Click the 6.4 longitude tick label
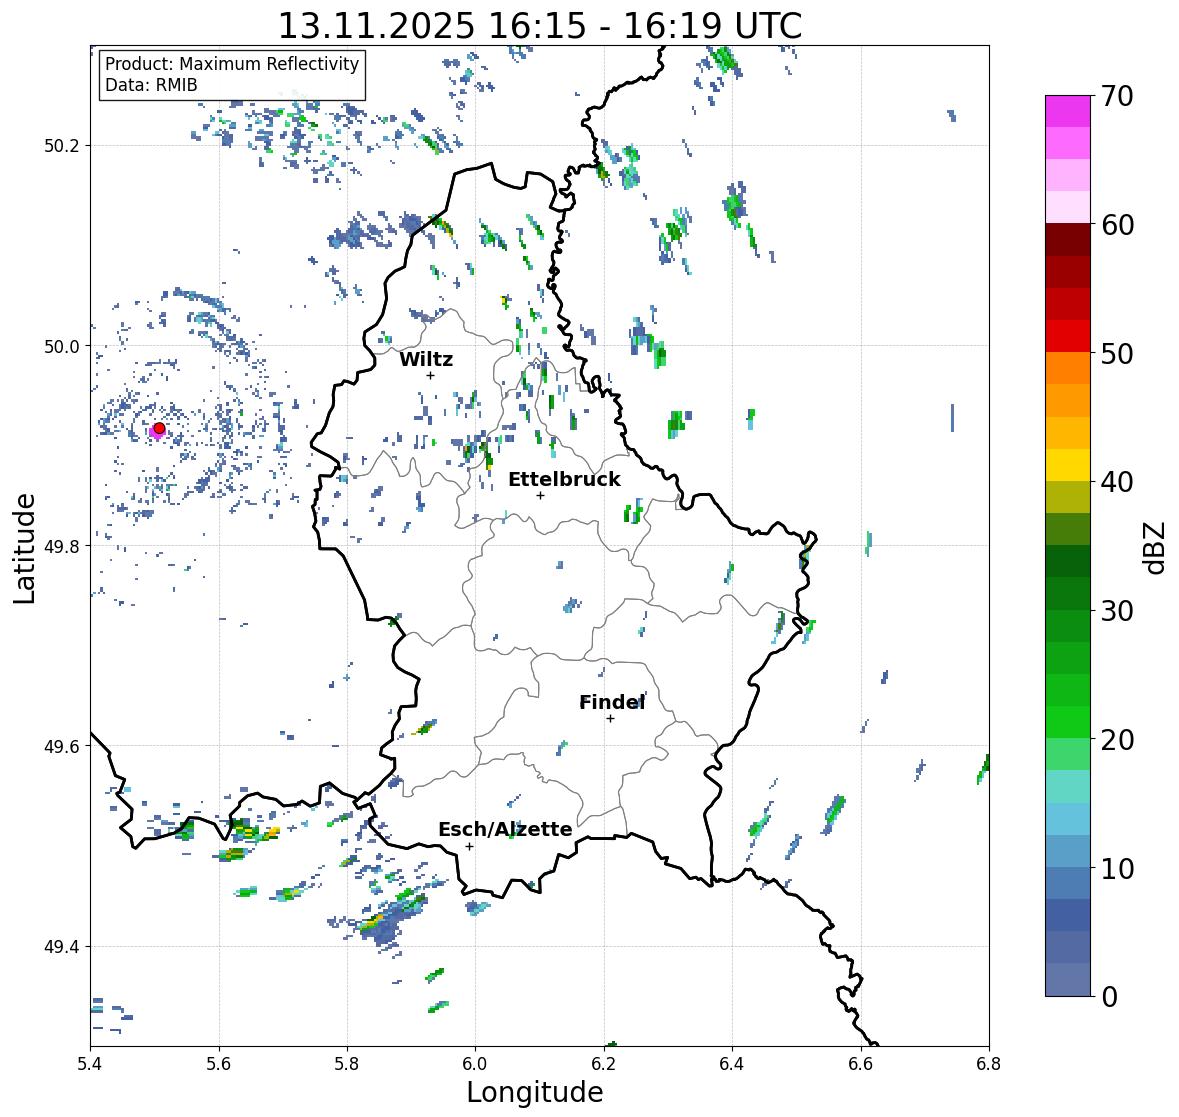Screen dimensions: 1179x1117 (732, 1064)
